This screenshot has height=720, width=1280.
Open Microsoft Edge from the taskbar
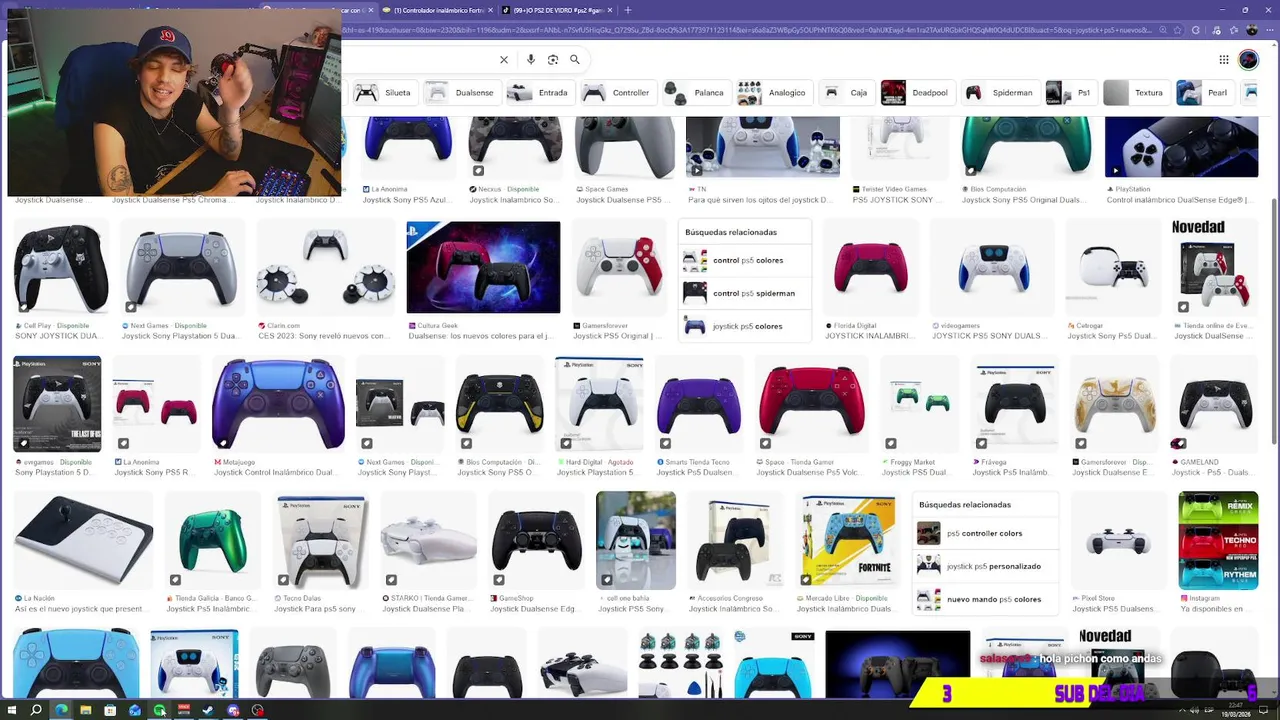click(61, 710)
